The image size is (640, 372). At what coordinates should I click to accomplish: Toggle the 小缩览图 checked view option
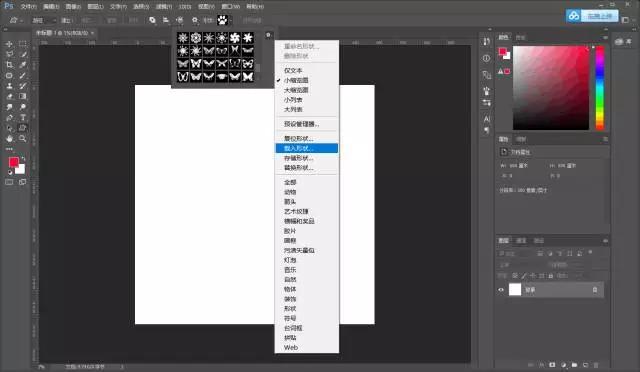tap(296, 80)
